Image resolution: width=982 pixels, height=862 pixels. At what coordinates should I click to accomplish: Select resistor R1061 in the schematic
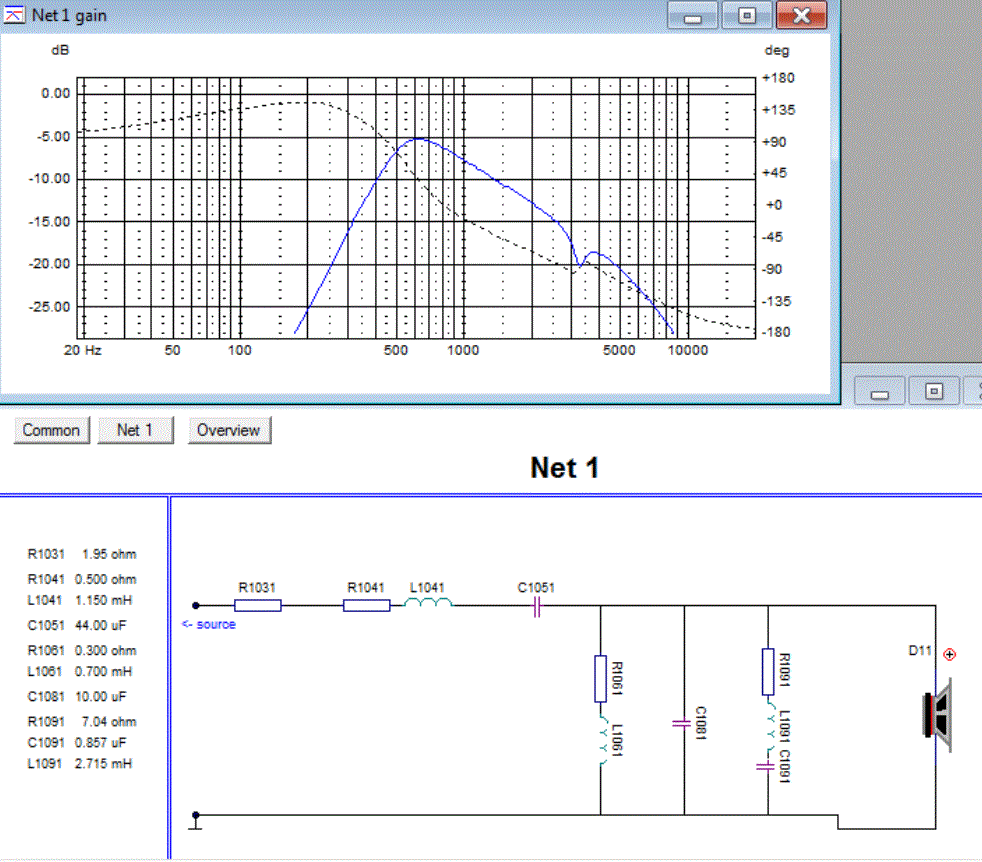tap(600, 678)
